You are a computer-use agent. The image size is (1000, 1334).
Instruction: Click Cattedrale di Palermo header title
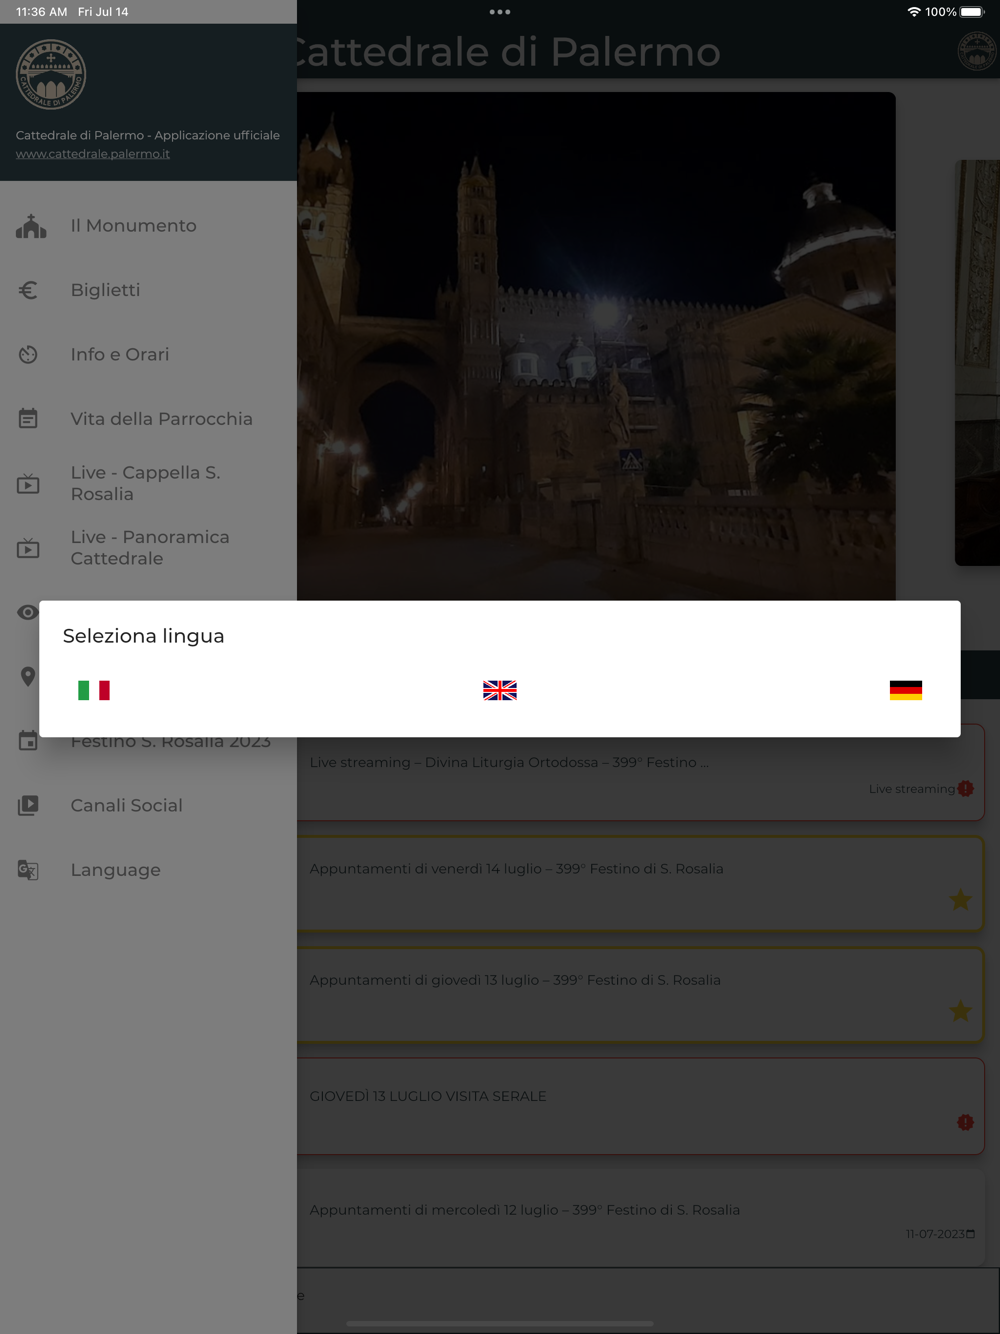pyautogui.click(x=508, y=52)
